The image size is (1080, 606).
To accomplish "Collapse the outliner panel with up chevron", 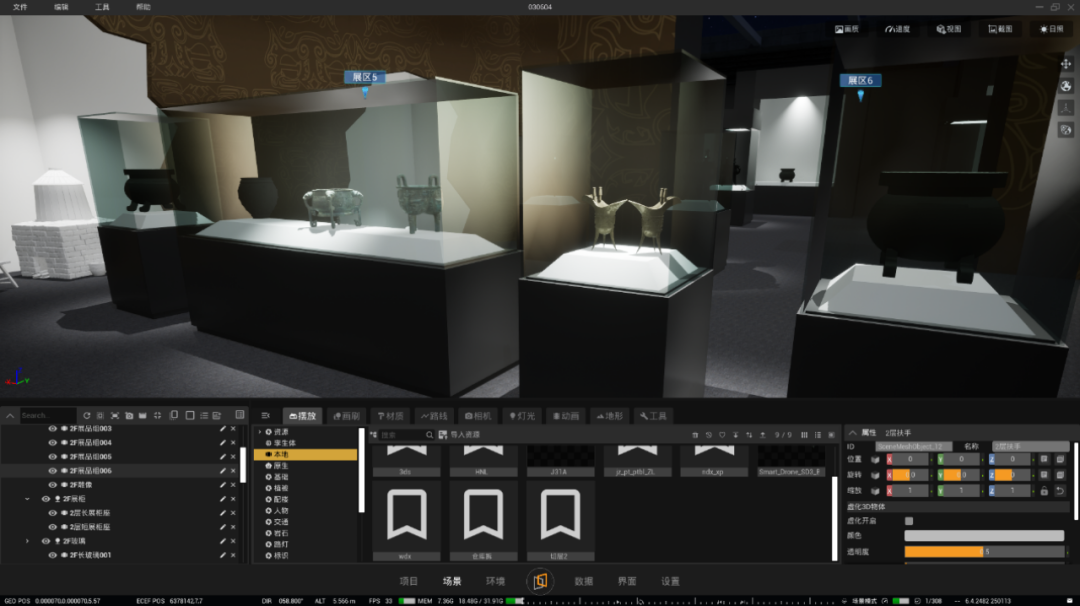I will point(10,416).
